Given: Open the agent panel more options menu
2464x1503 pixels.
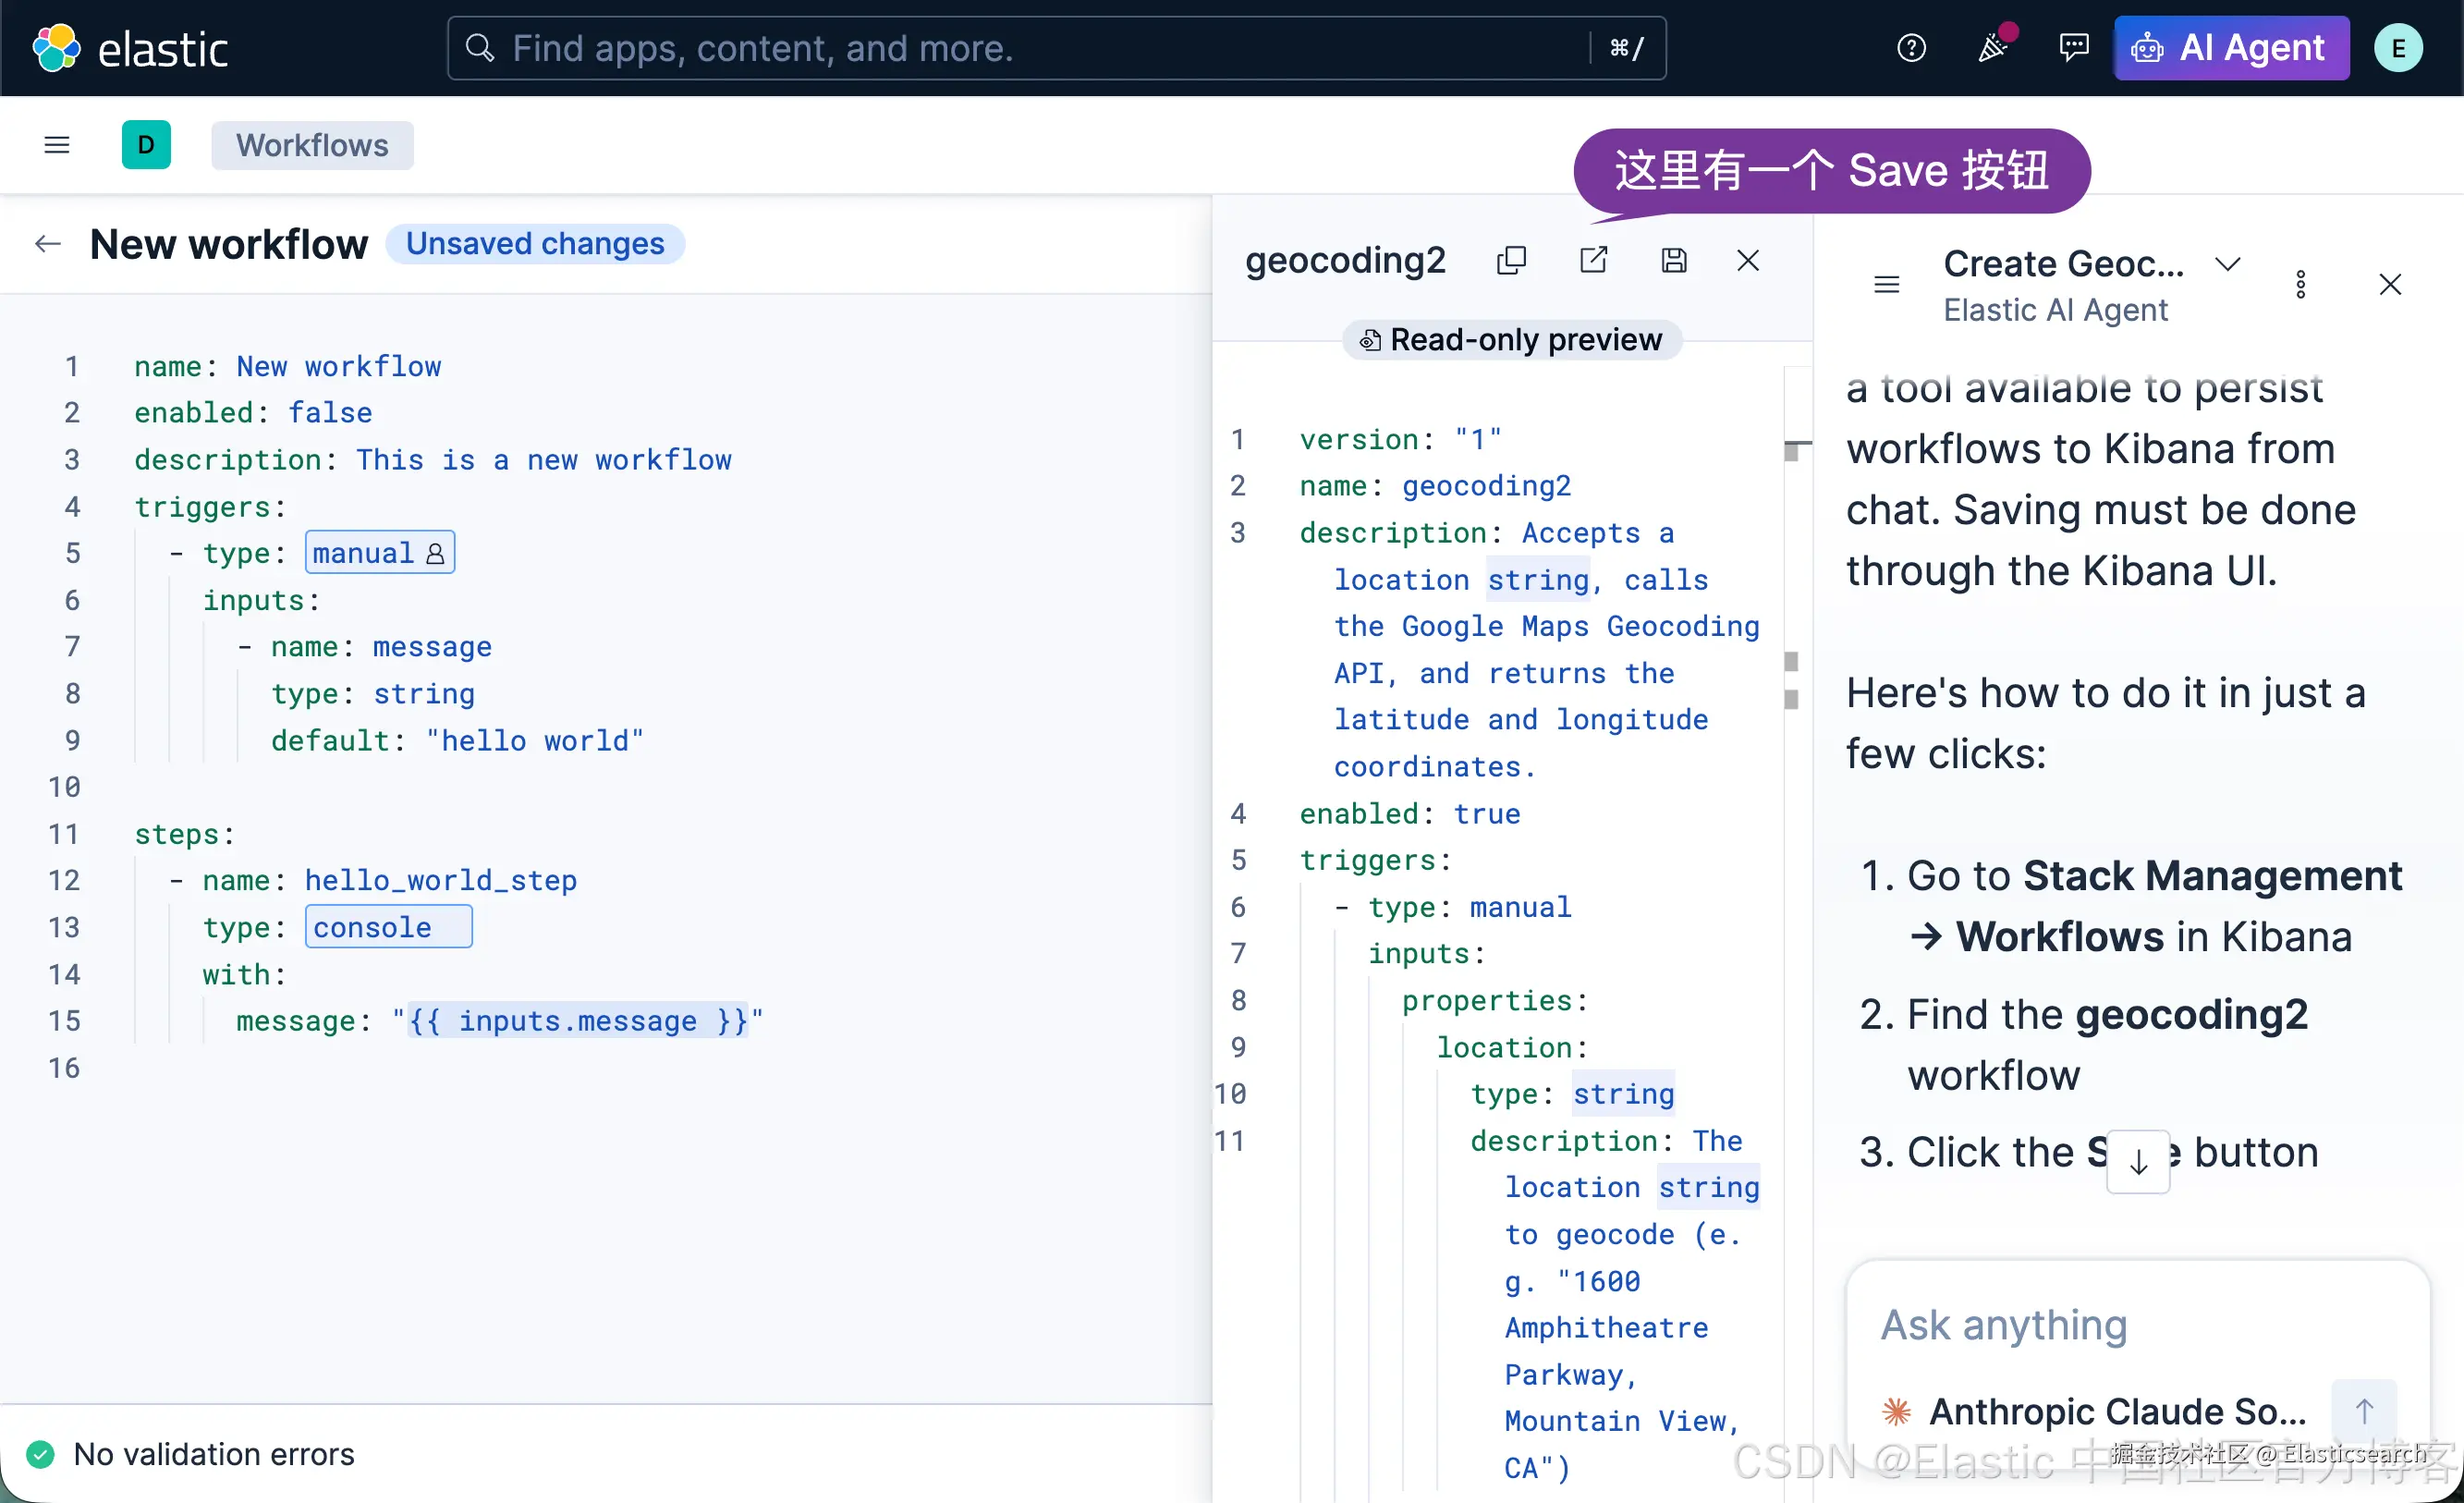Looking at the screenshot, I should point(2301,285).
